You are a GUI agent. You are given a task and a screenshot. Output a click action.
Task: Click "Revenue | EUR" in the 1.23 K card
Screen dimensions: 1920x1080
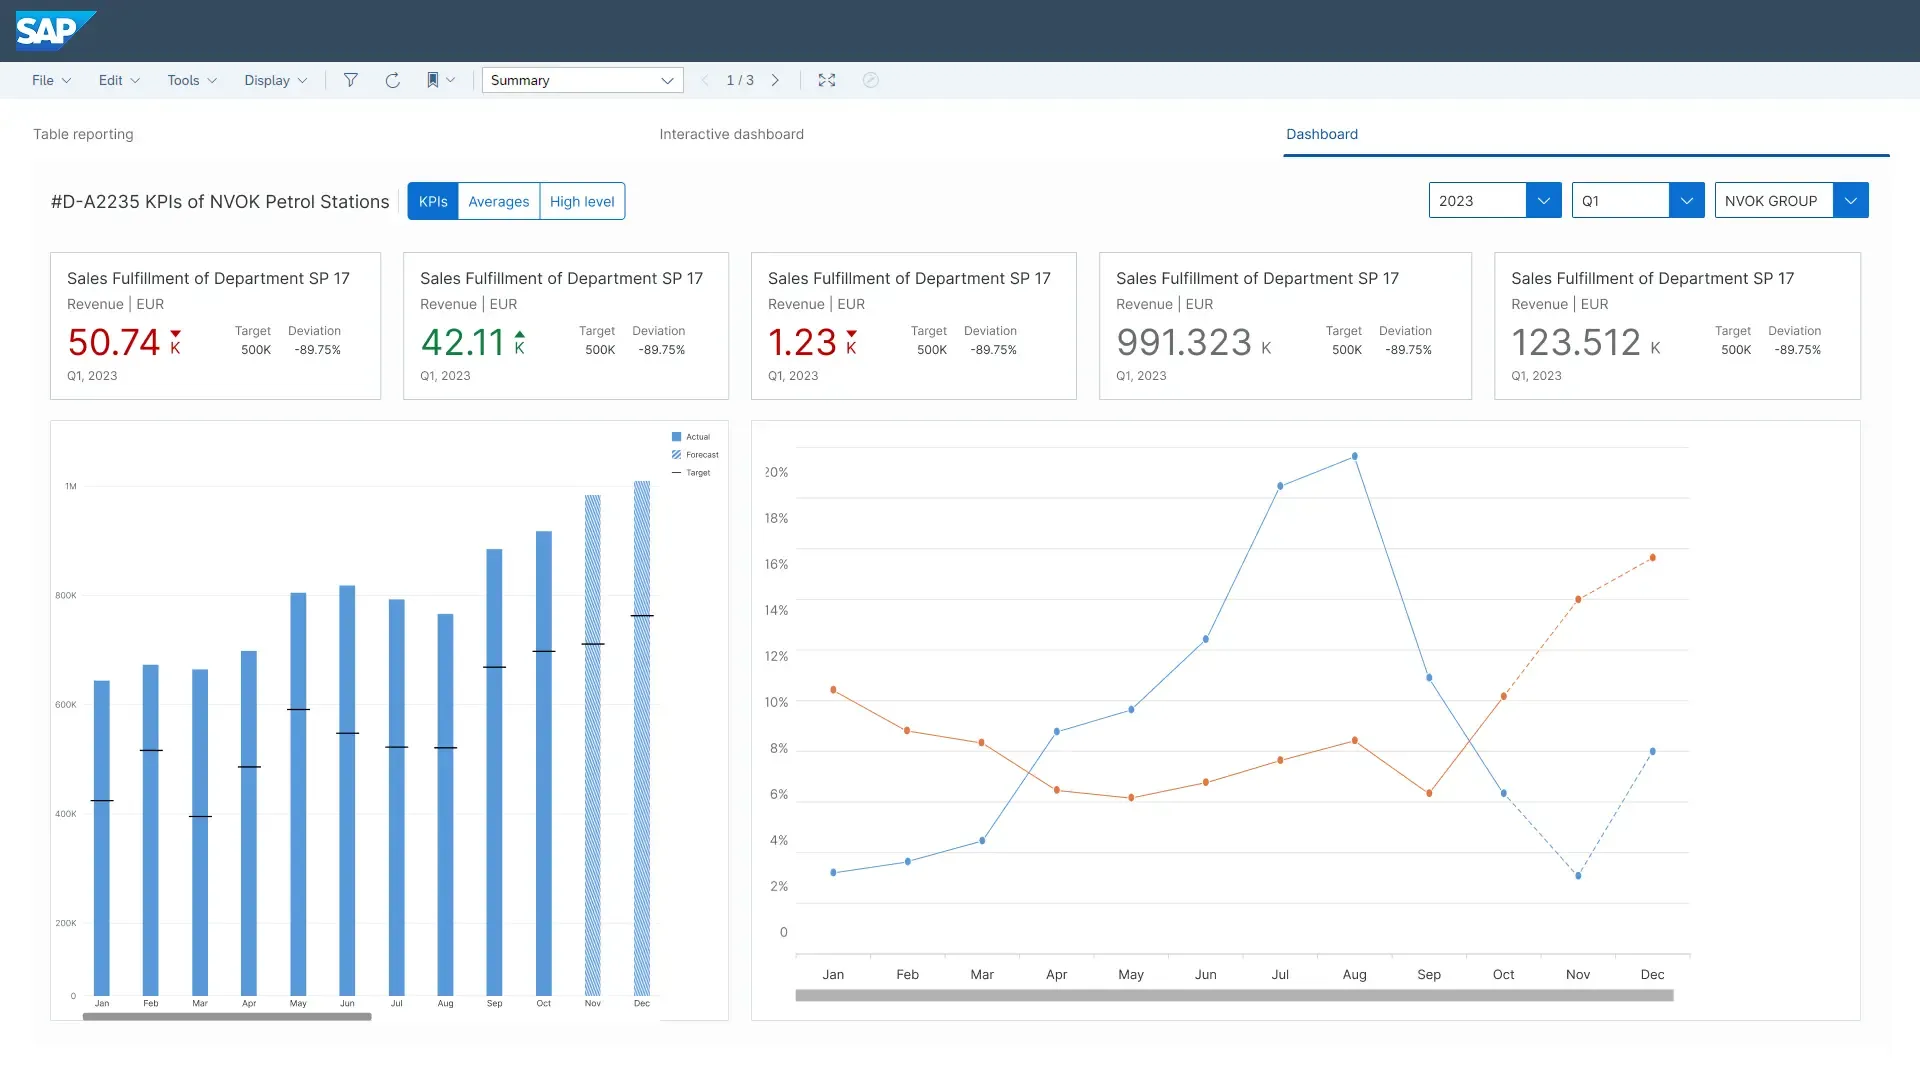click(x=816, y=304)
